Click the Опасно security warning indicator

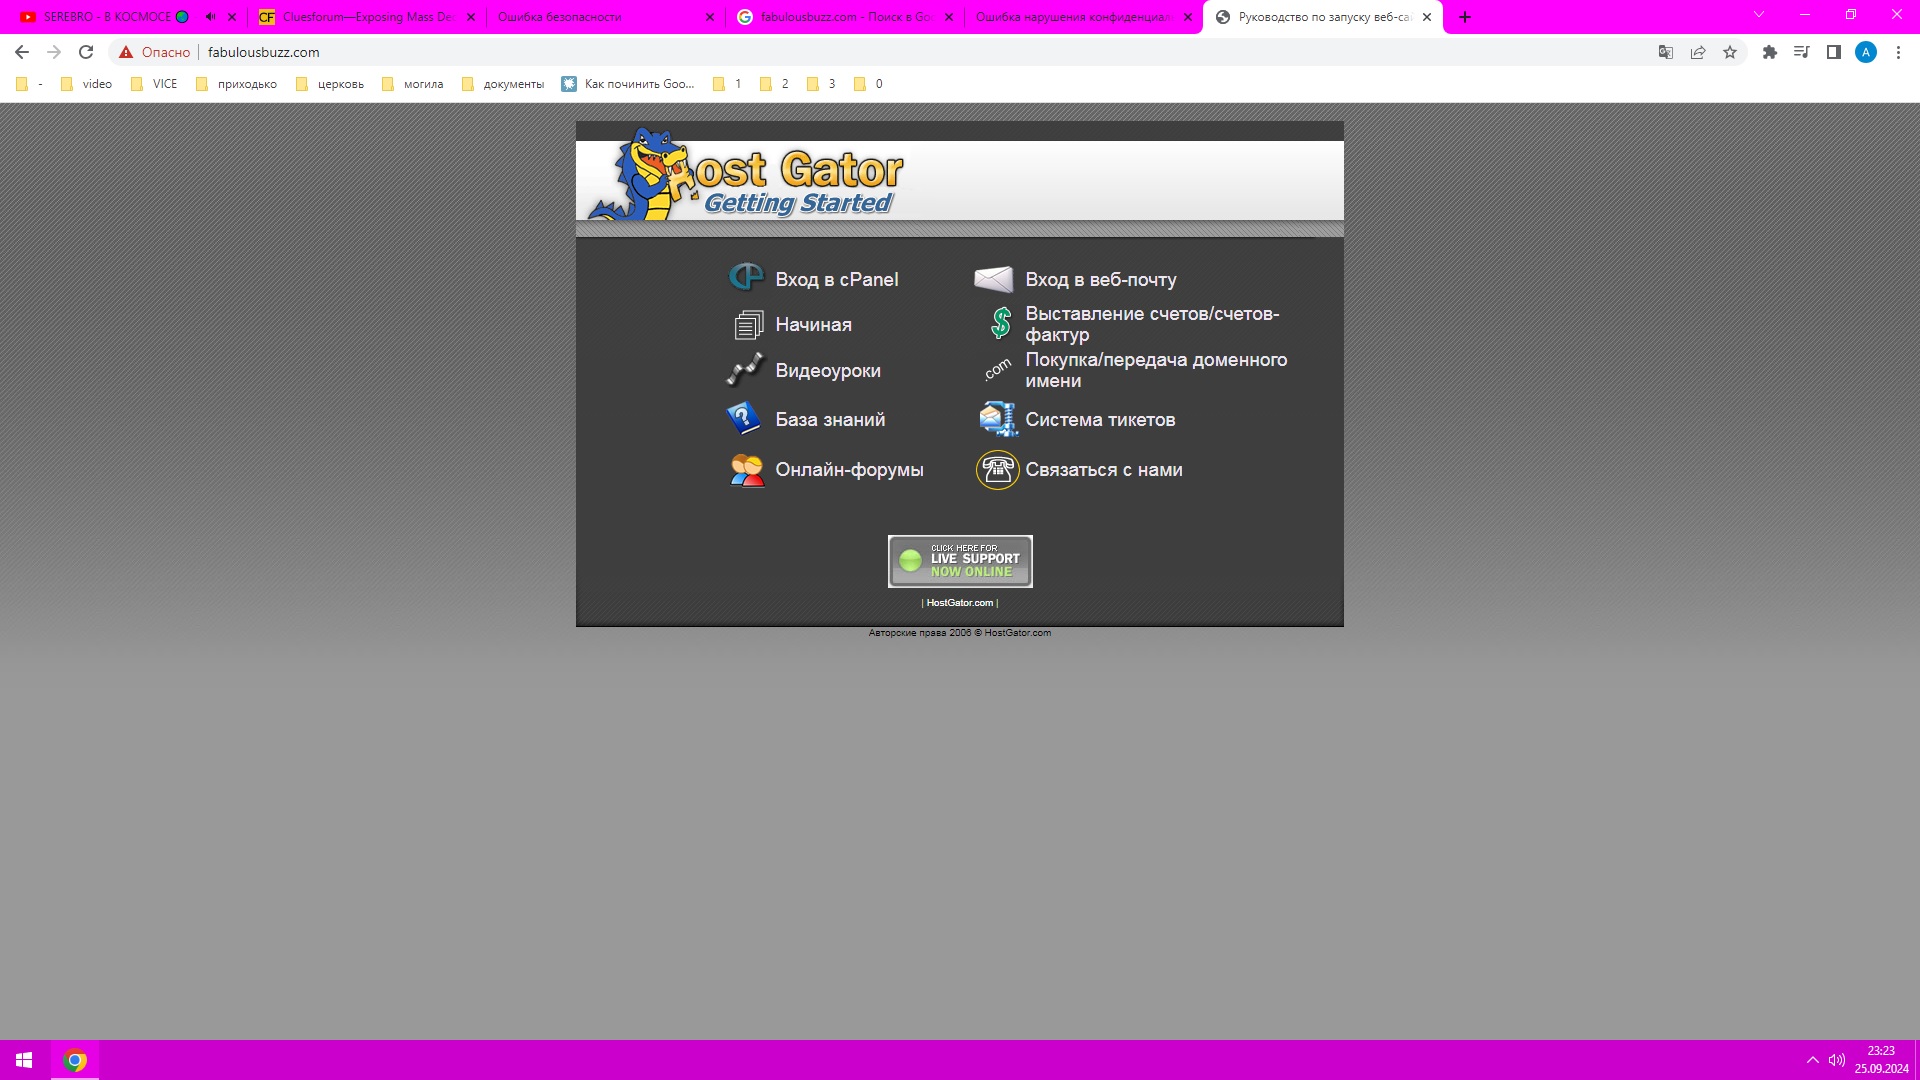pyautogui.click(x=154, y=52)
